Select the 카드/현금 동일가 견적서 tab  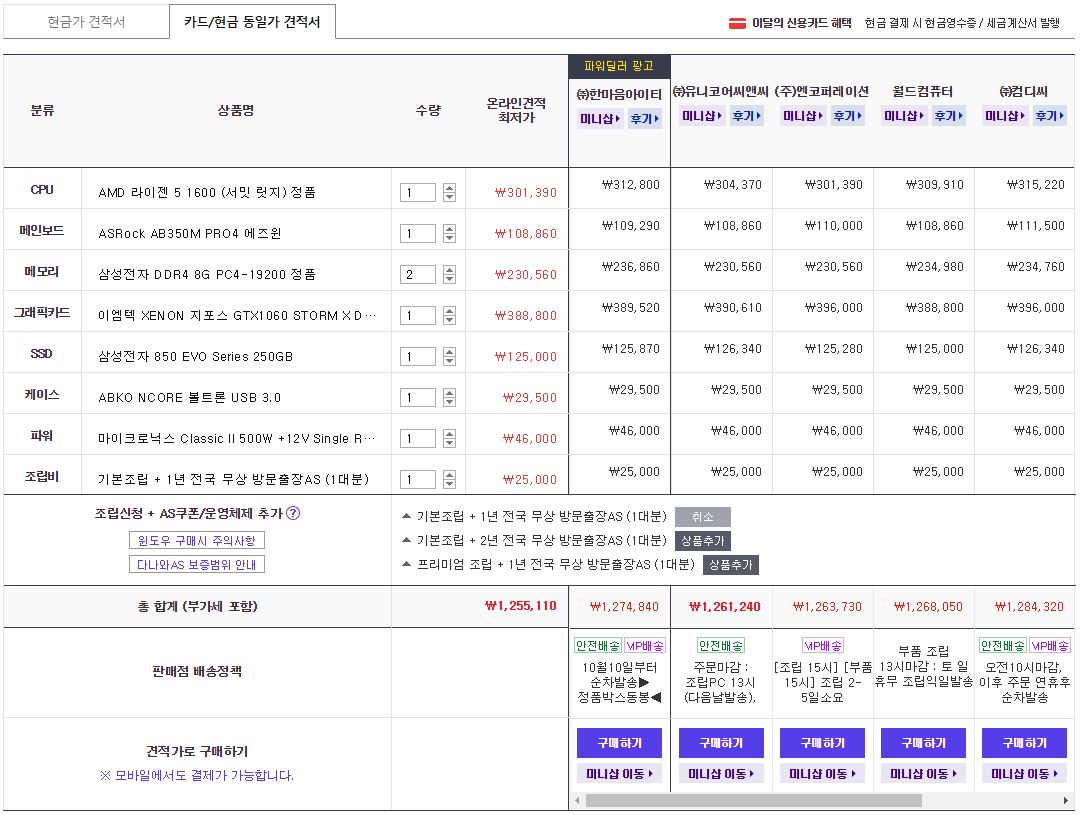tap(252, 21)
